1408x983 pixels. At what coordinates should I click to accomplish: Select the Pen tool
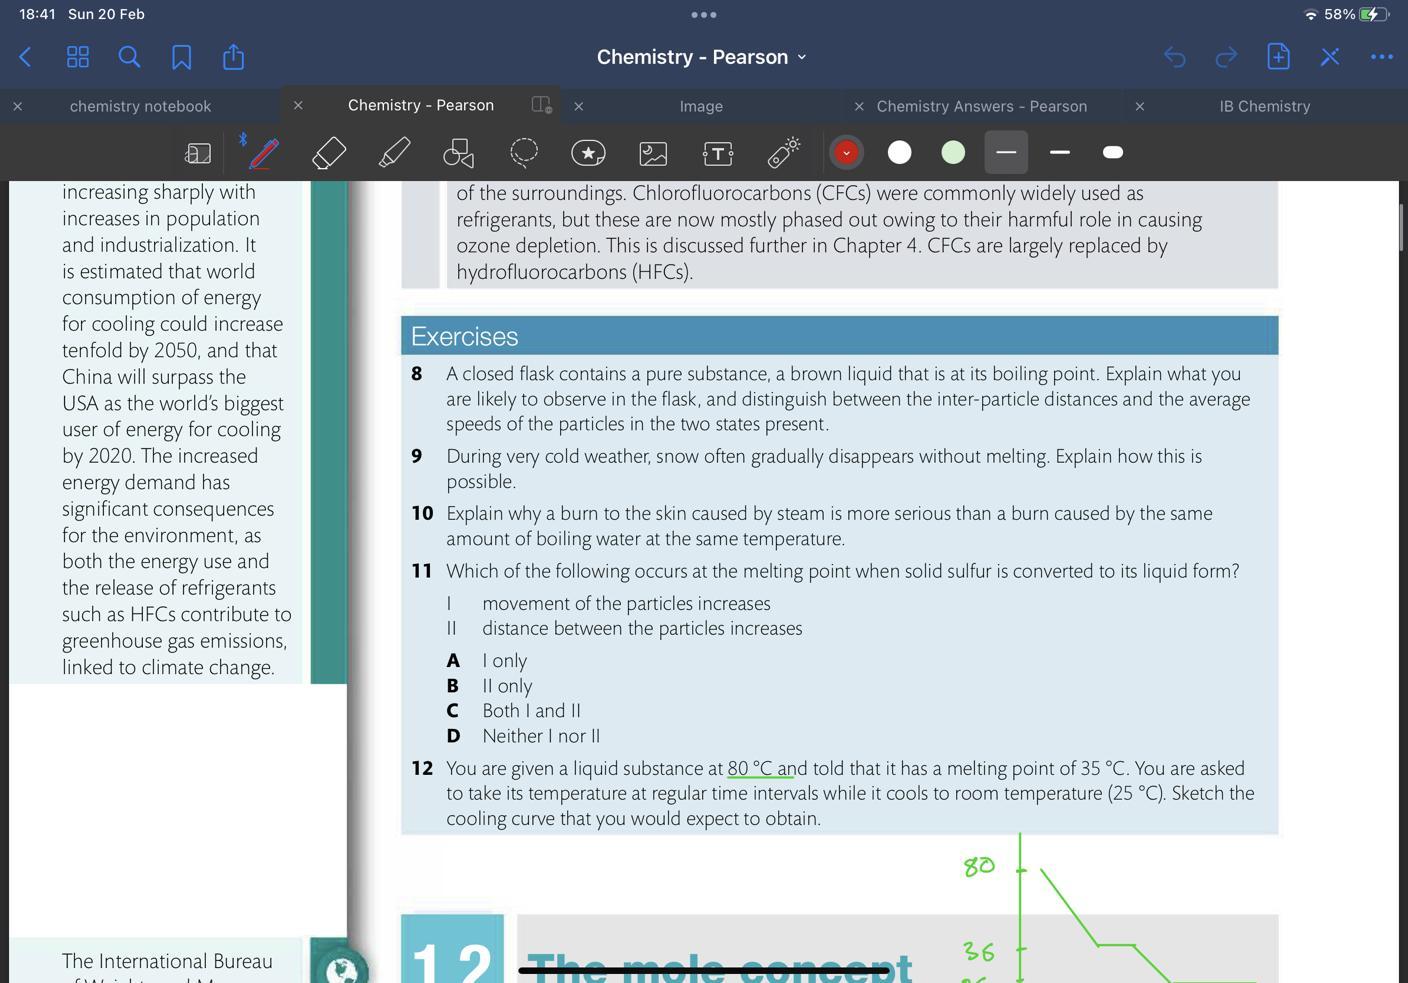tap(264, 153)
